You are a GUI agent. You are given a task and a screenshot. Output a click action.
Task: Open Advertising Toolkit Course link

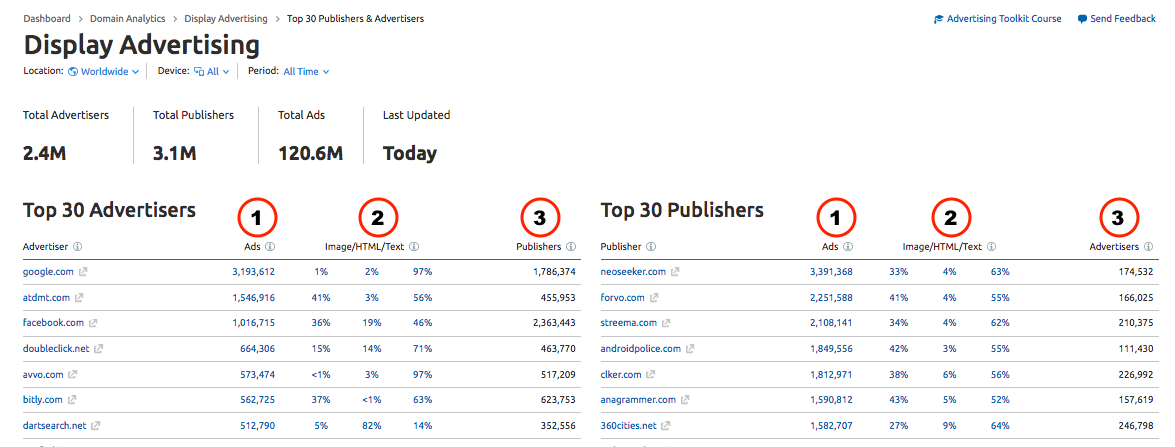coord(1004,19)
